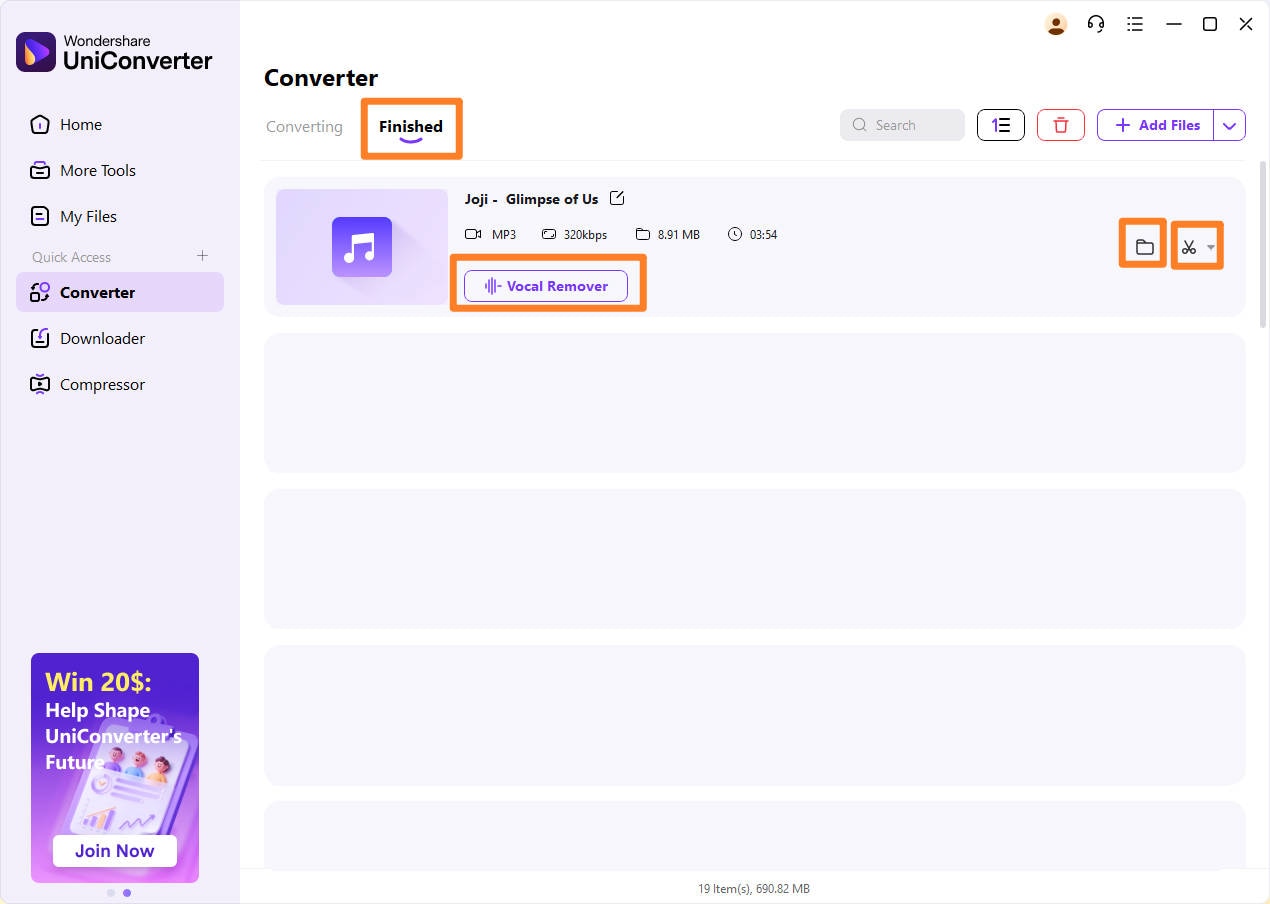Click the sort order list icon
This screenshot has height=904, width=1270.
click(1001, 125)
